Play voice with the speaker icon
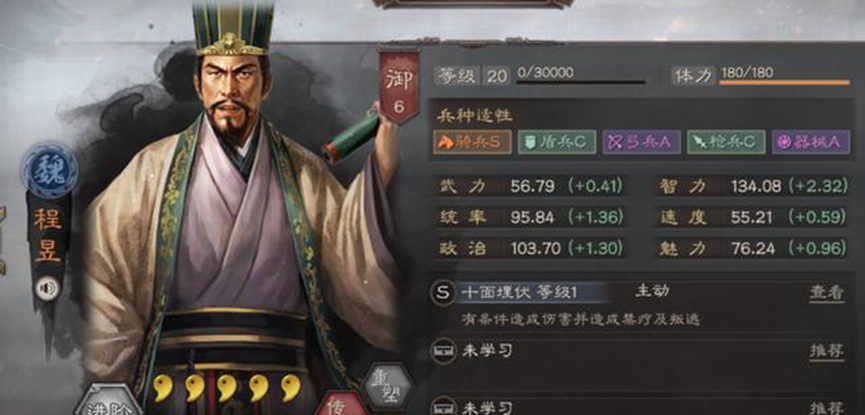Image resolution: width=865 pixels, height=415 pixels. coord(47,288)
